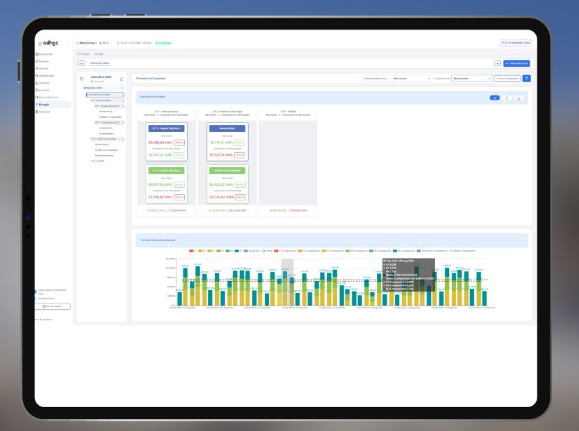Screen dimensions: 579x431
Task: Click the adhoc logo in the sidebar
Action: [x=48, y=43]
